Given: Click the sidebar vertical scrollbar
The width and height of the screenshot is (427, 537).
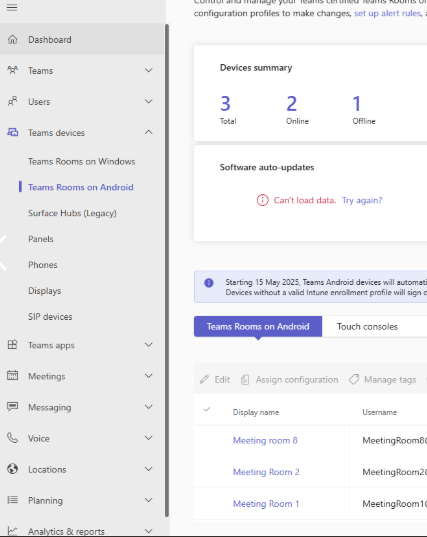Looking at the screenshot, I should (x=167, y=270).
